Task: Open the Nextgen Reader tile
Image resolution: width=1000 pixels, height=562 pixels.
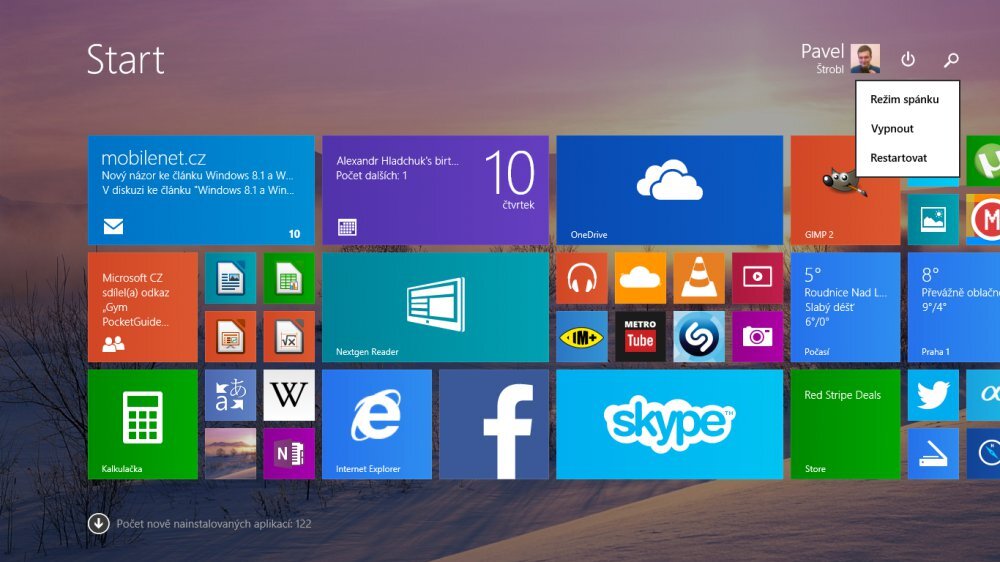Action: point(435,307)
